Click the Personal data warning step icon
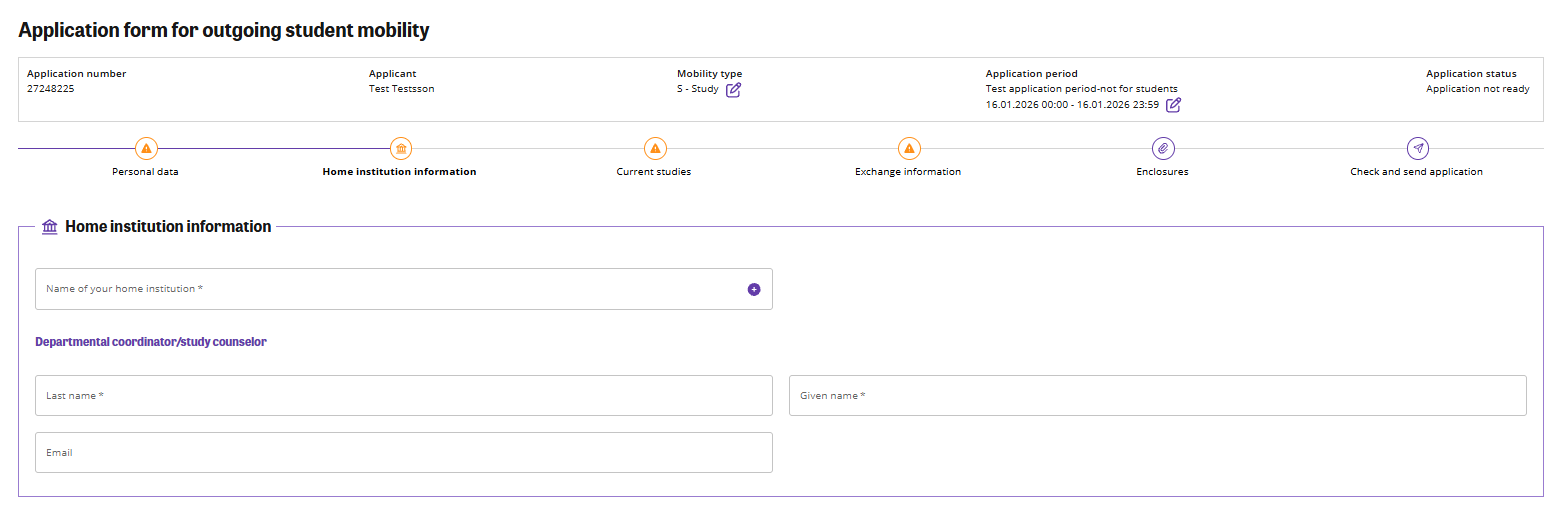1563x512 pixels. pyautogui.click(x=146, y=149)
